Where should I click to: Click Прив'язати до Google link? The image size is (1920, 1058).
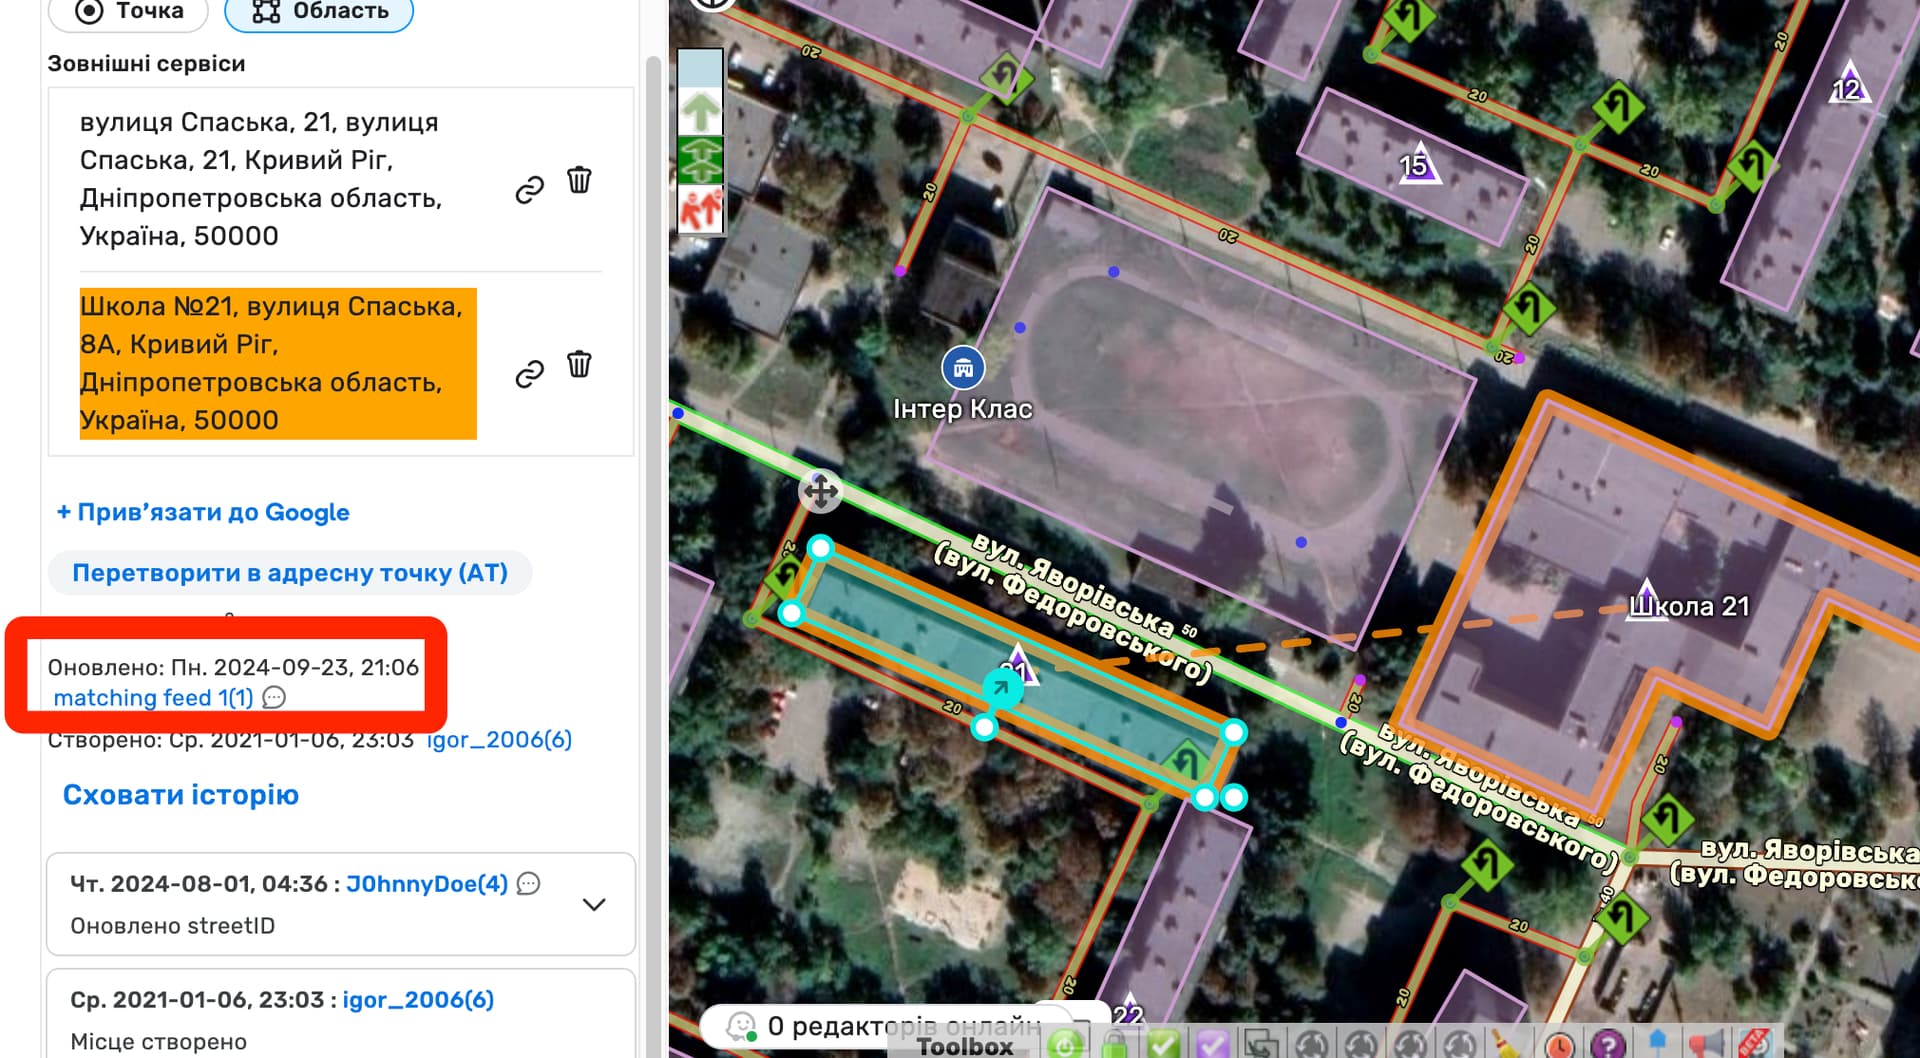203,512
